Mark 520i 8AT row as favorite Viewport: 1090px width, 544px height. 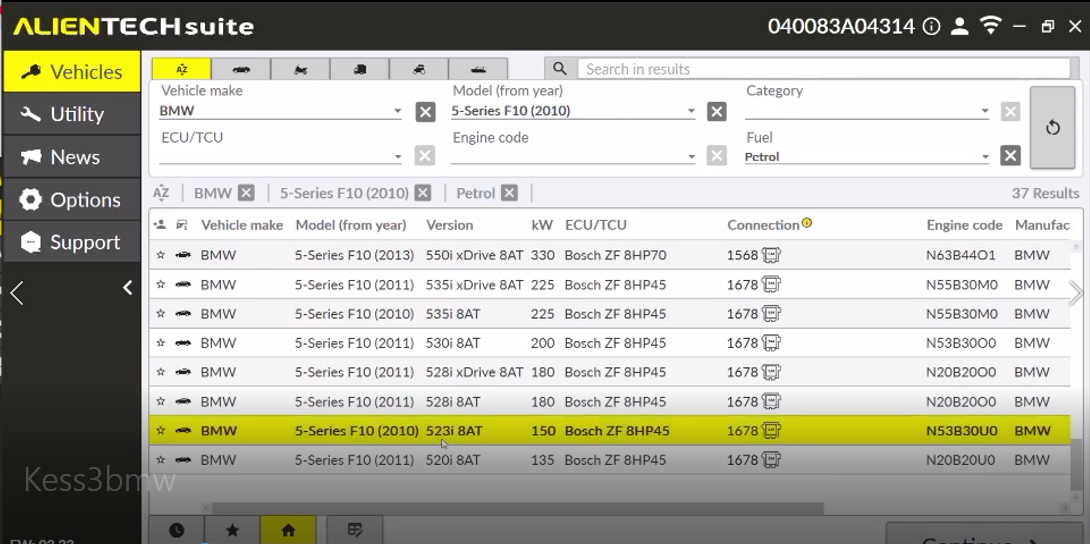tap(160, 461)
